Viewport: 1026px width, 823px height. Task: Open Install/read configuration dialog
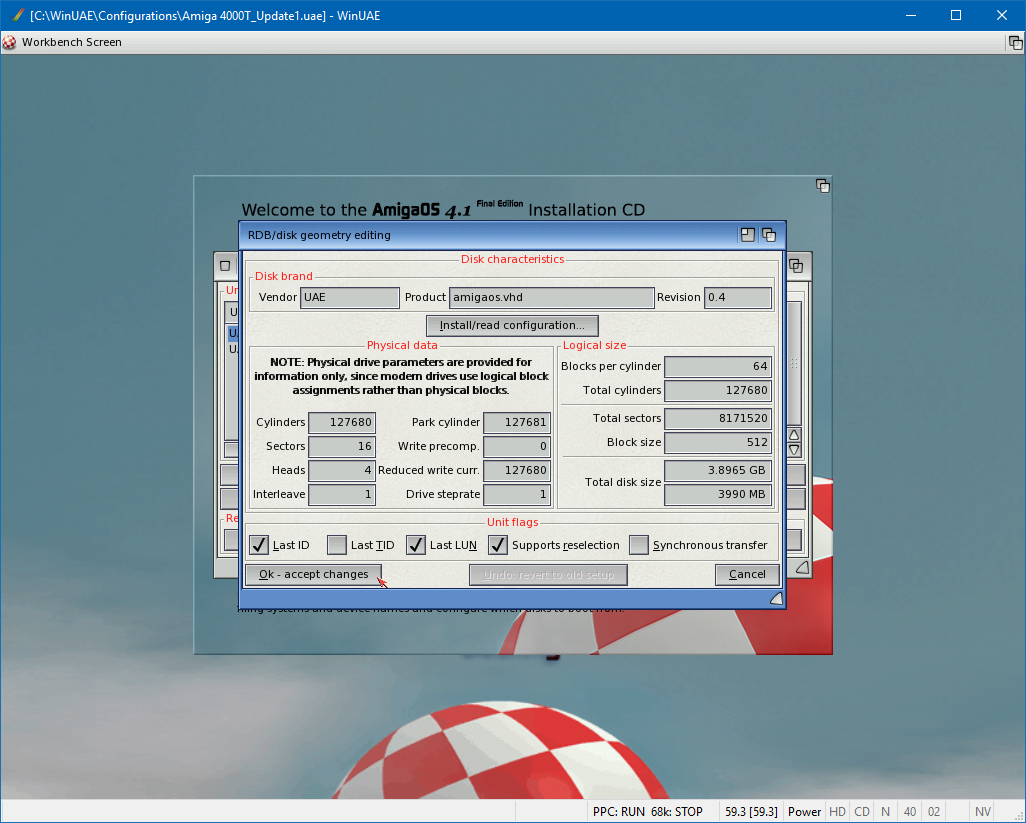(512, 325)
